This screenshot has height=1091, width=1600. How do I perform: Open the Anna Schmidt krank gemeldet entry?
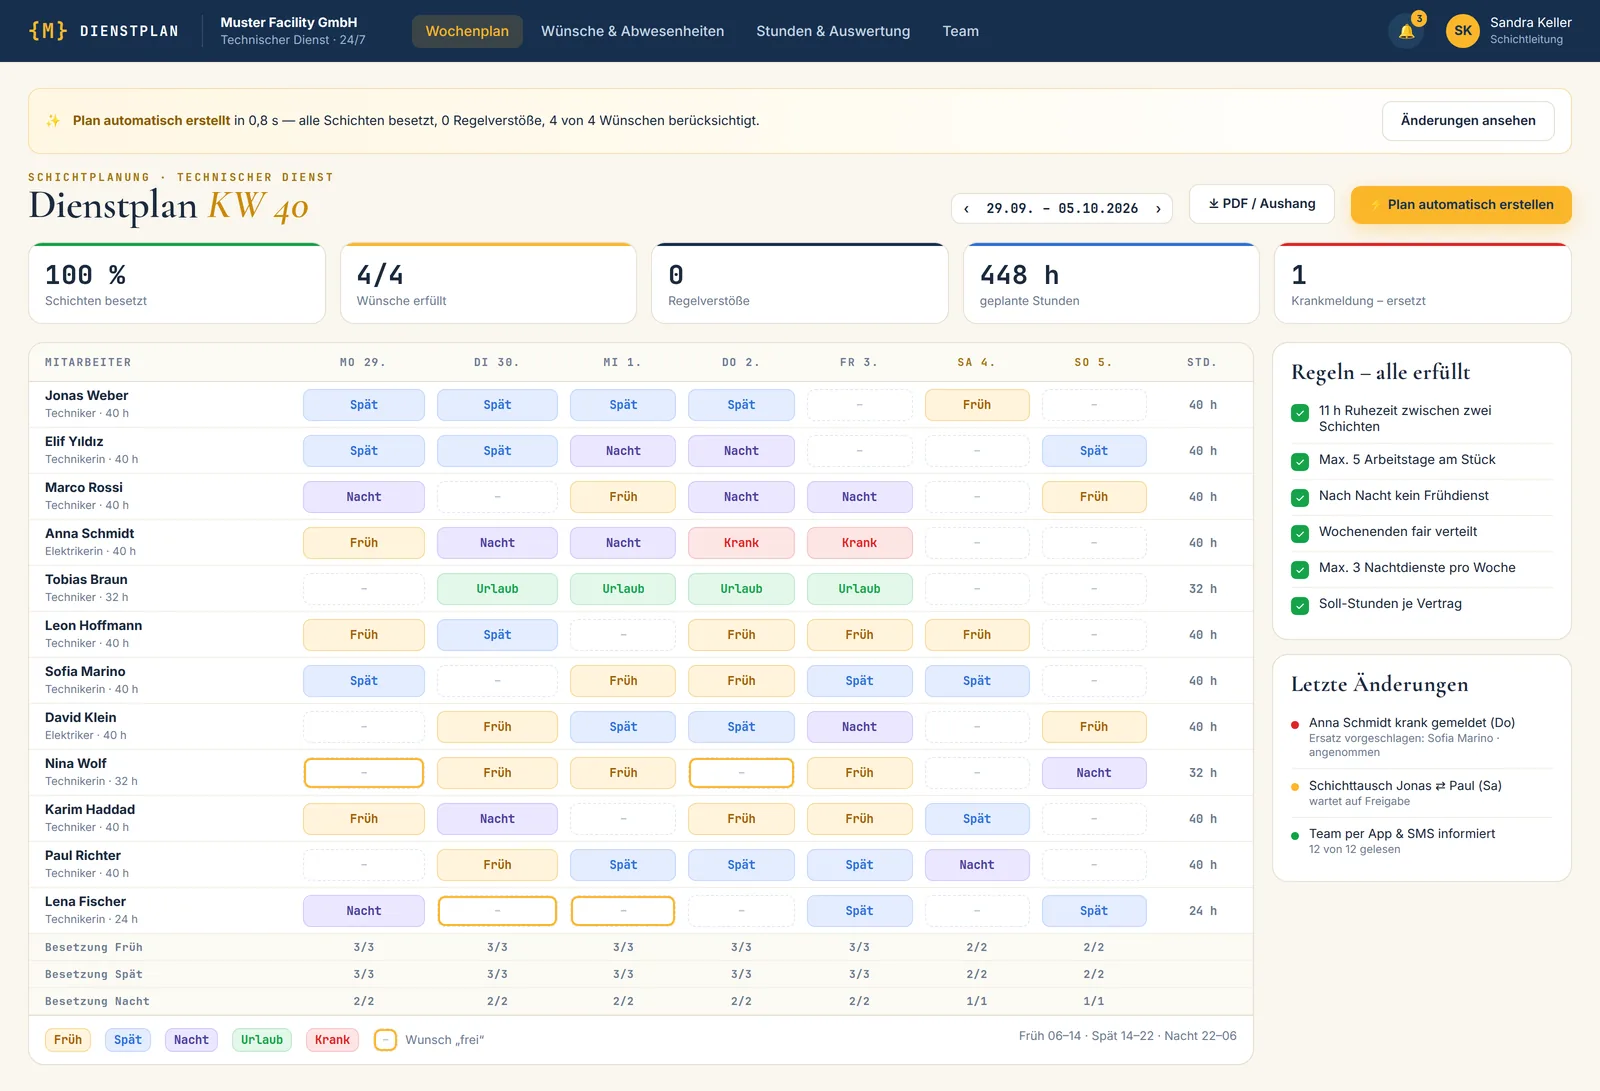click(x=1421, y=737)
